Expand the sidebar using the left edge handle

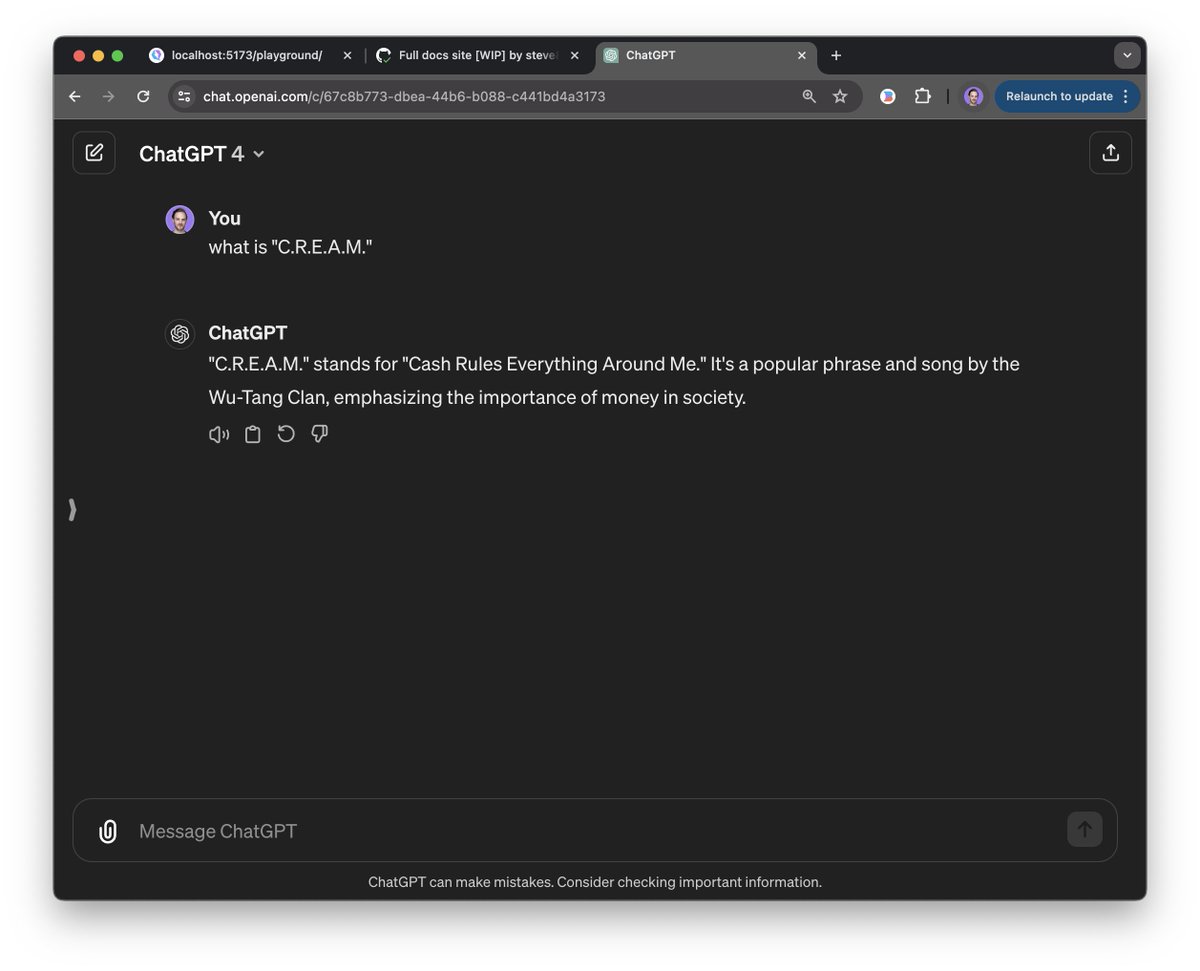pyautogui.click(x=72, y=510)
